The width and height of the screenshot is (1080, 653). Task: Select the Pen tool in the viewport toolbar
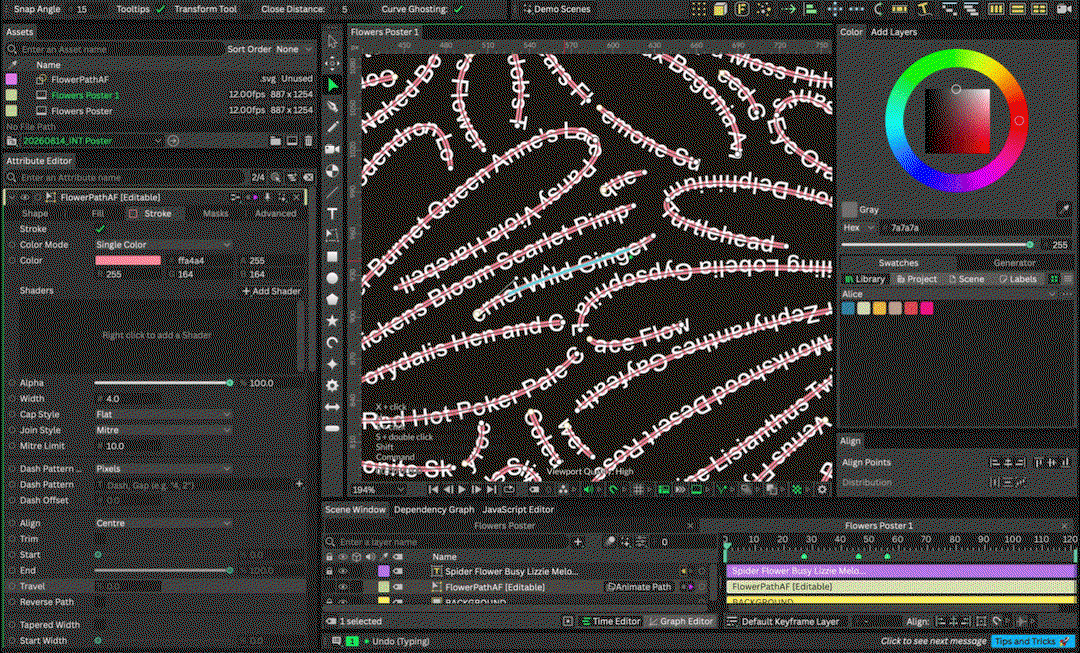333,107
